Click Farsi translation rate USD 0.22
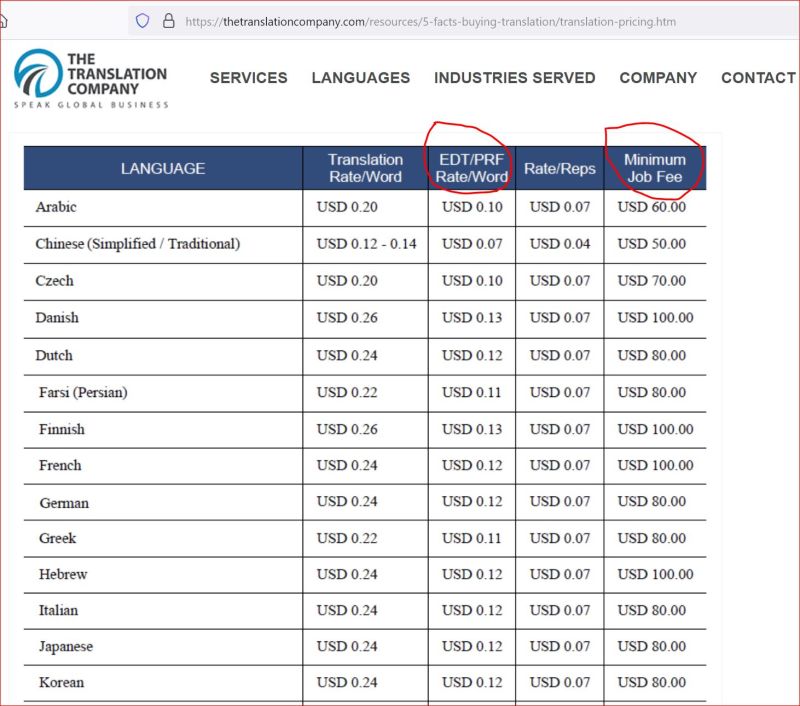The width and height of the screenshot is (800, 706). tap(347, 392)
